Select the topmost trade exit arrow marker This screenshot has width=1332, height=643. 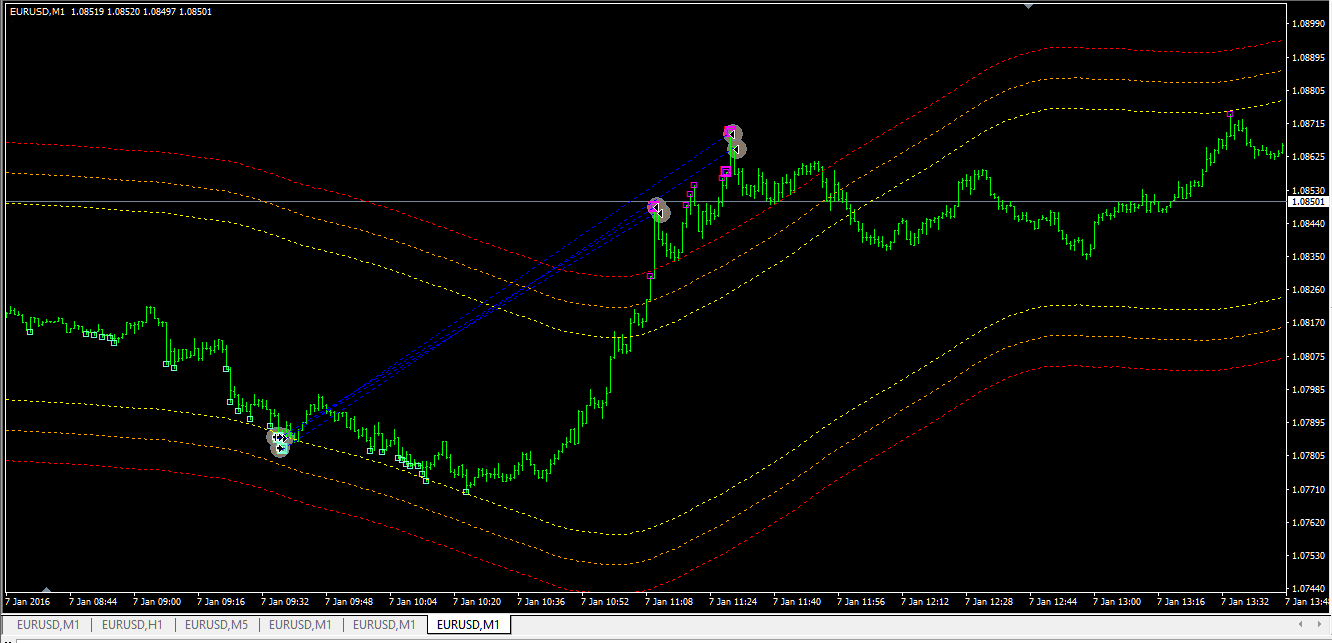coord(732,133)
